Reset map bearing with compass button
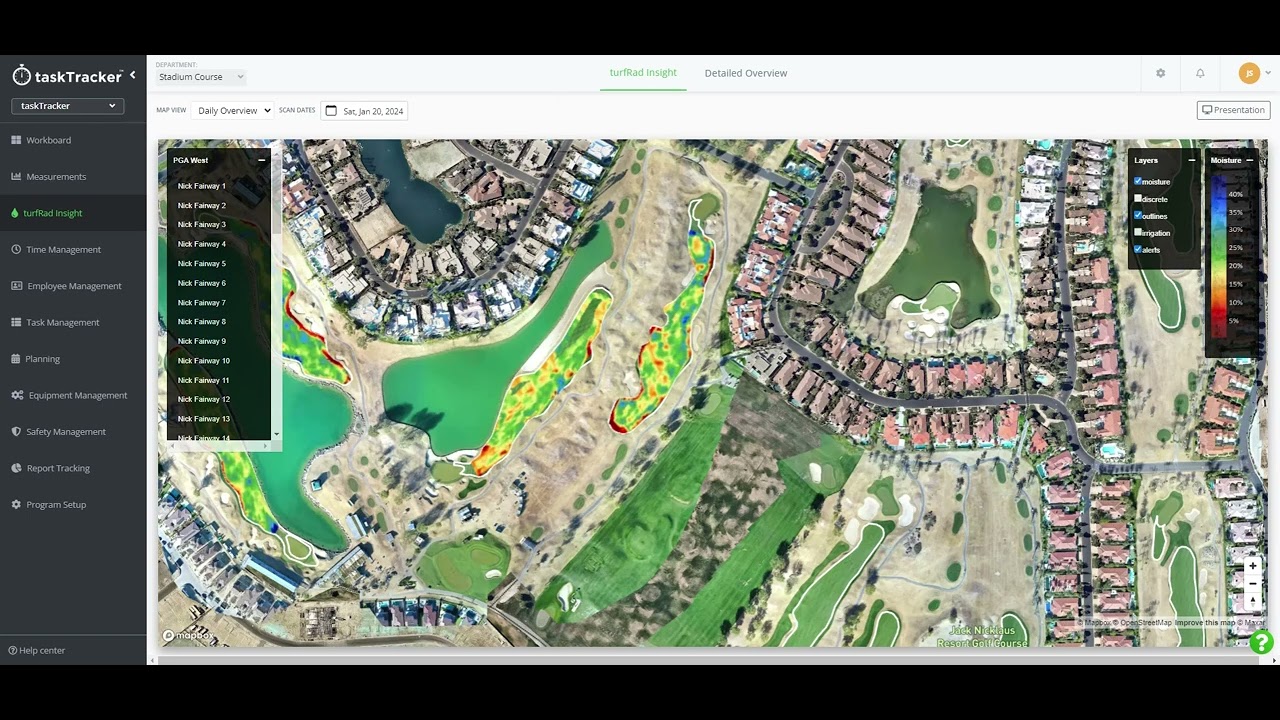The image size is (1280, 720). tap(1252, 601)
